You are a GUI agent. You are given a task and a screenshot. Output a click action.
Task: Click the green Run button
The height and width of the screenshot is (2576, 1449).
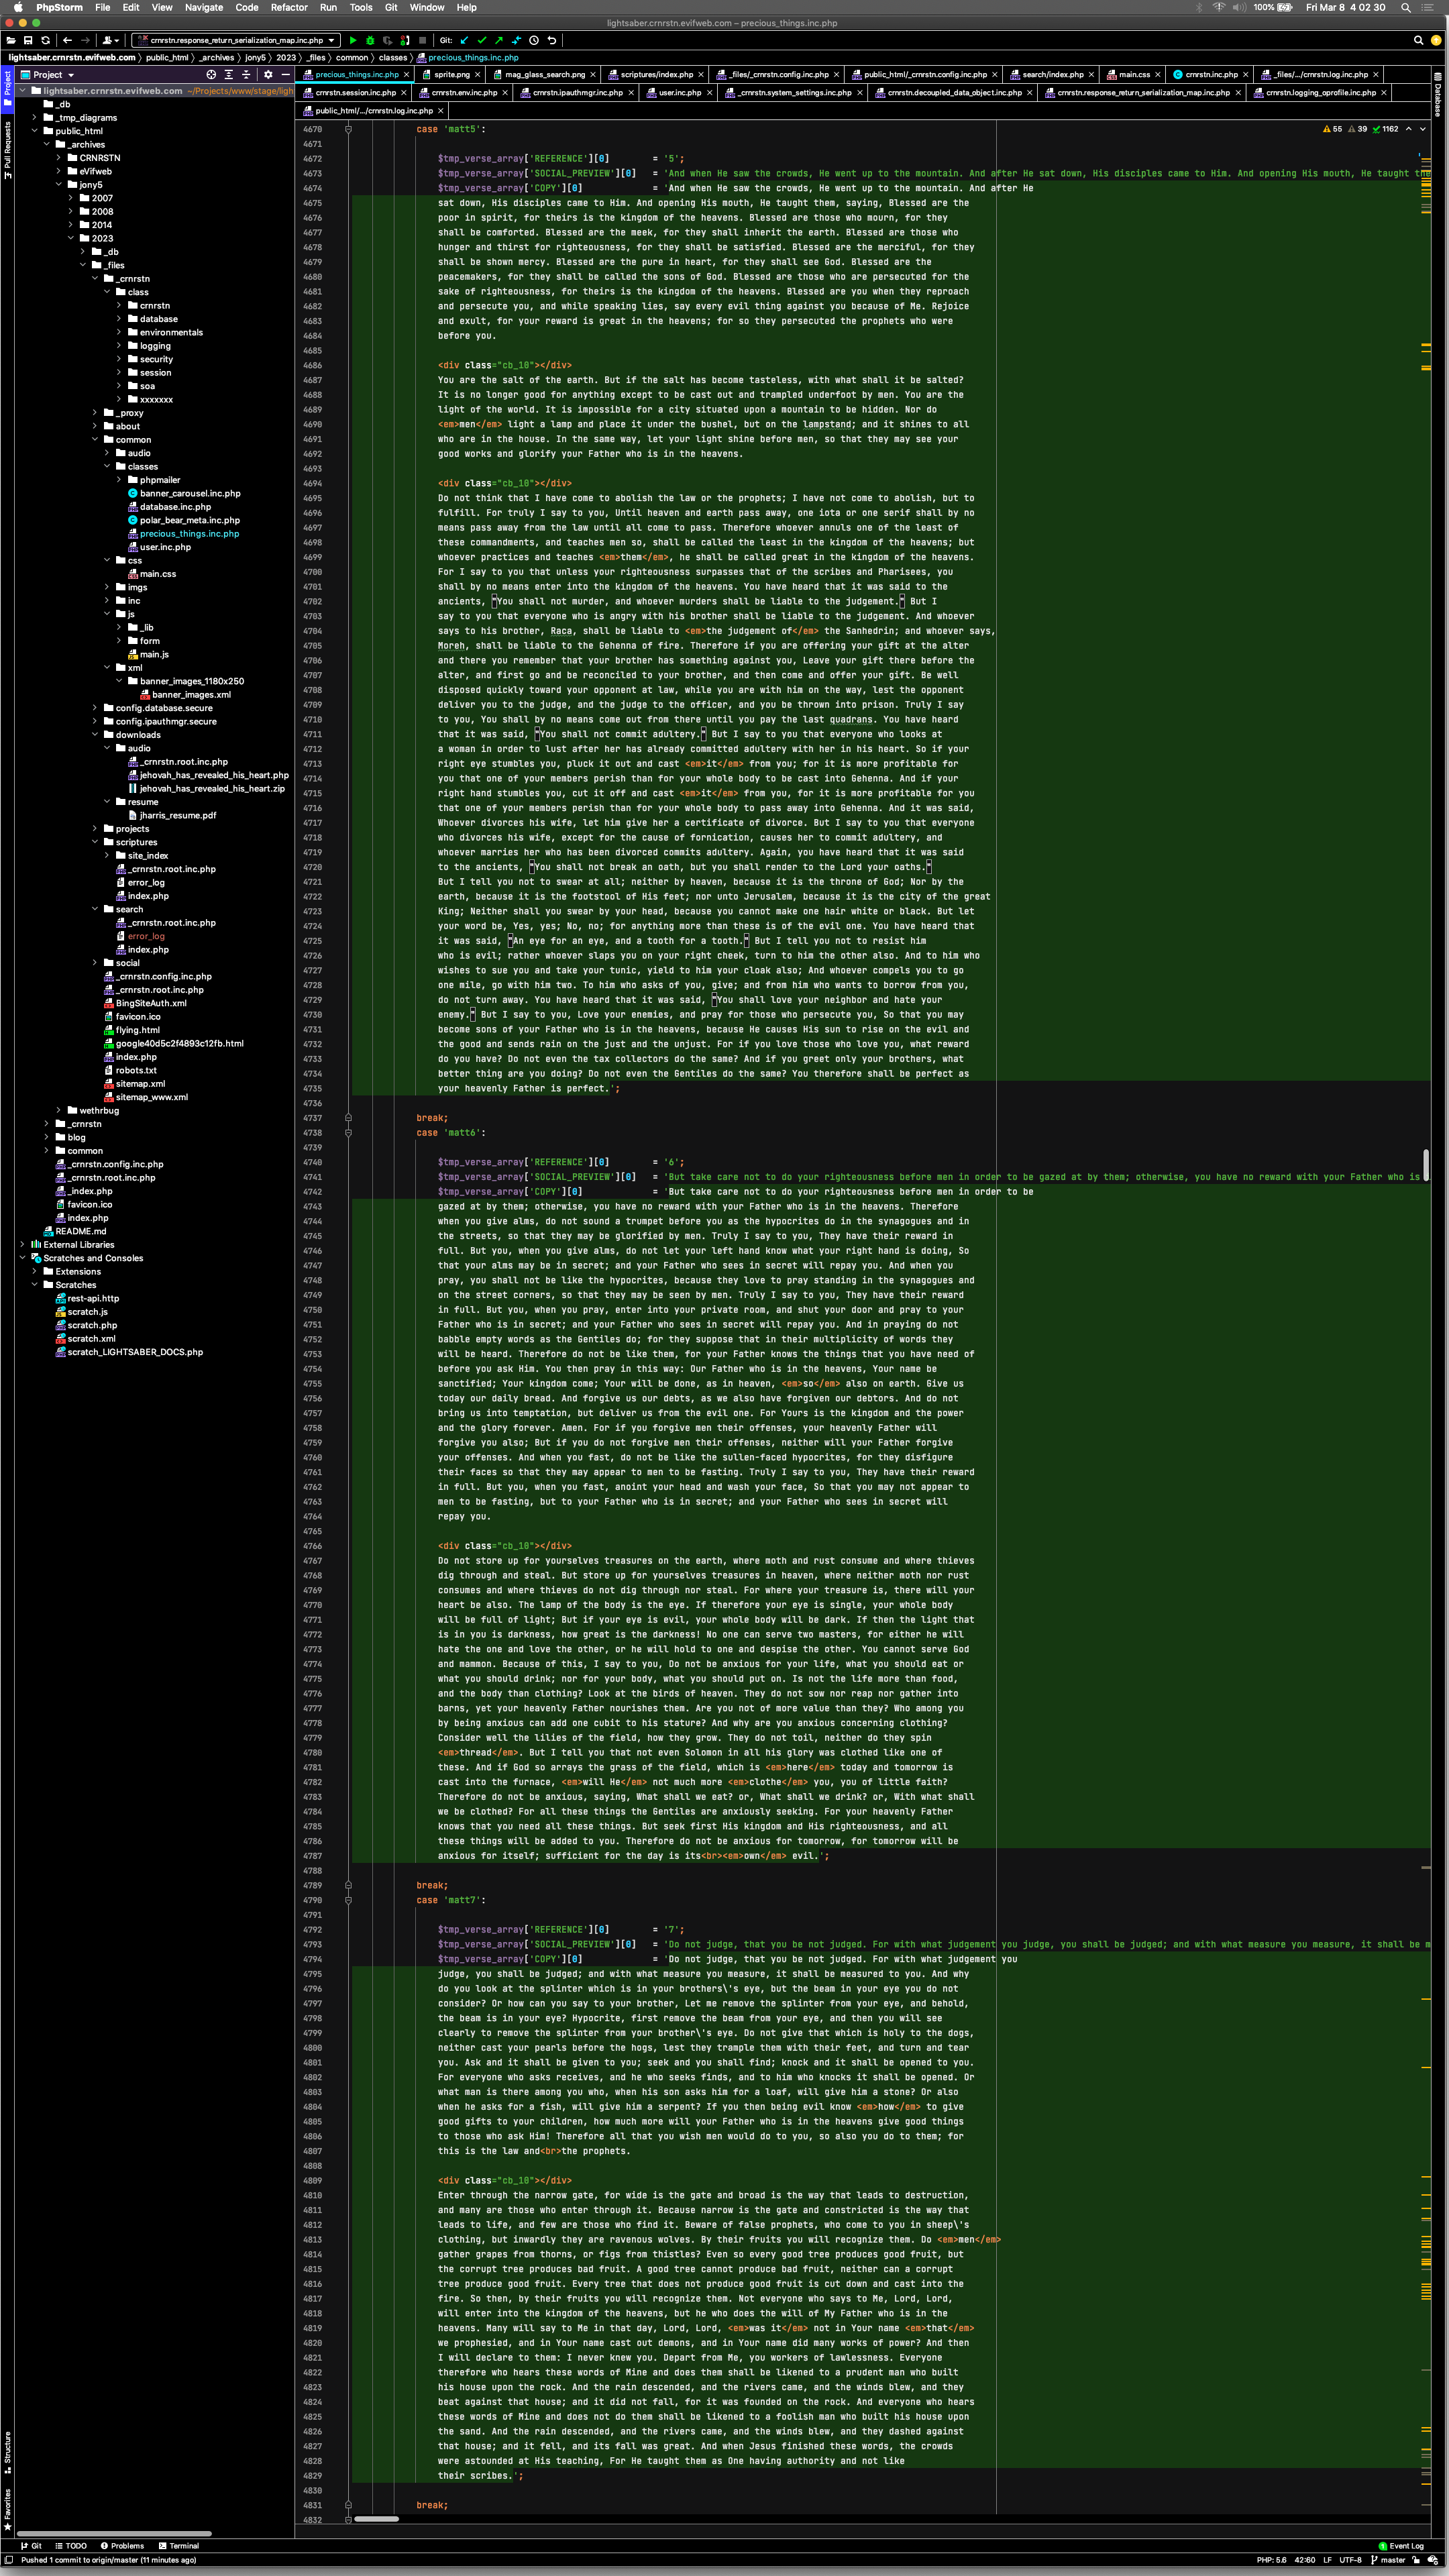[353, 40]
